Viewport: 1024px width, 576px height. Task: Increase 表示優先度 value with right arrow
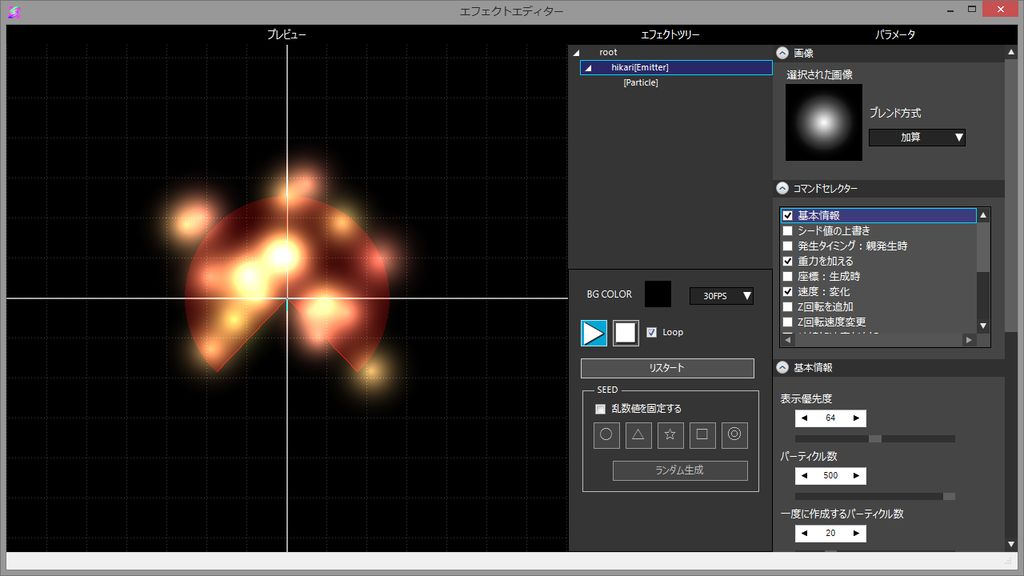tap(855, 418)
